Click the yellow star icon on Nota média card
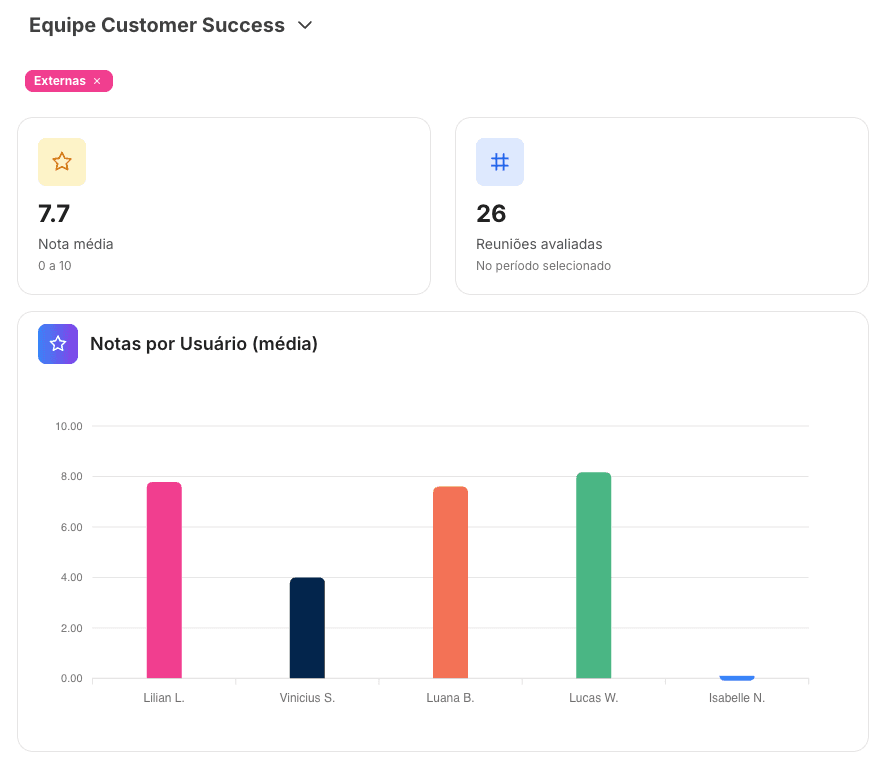This screenshot has width=885, height=770. [61, 161]
